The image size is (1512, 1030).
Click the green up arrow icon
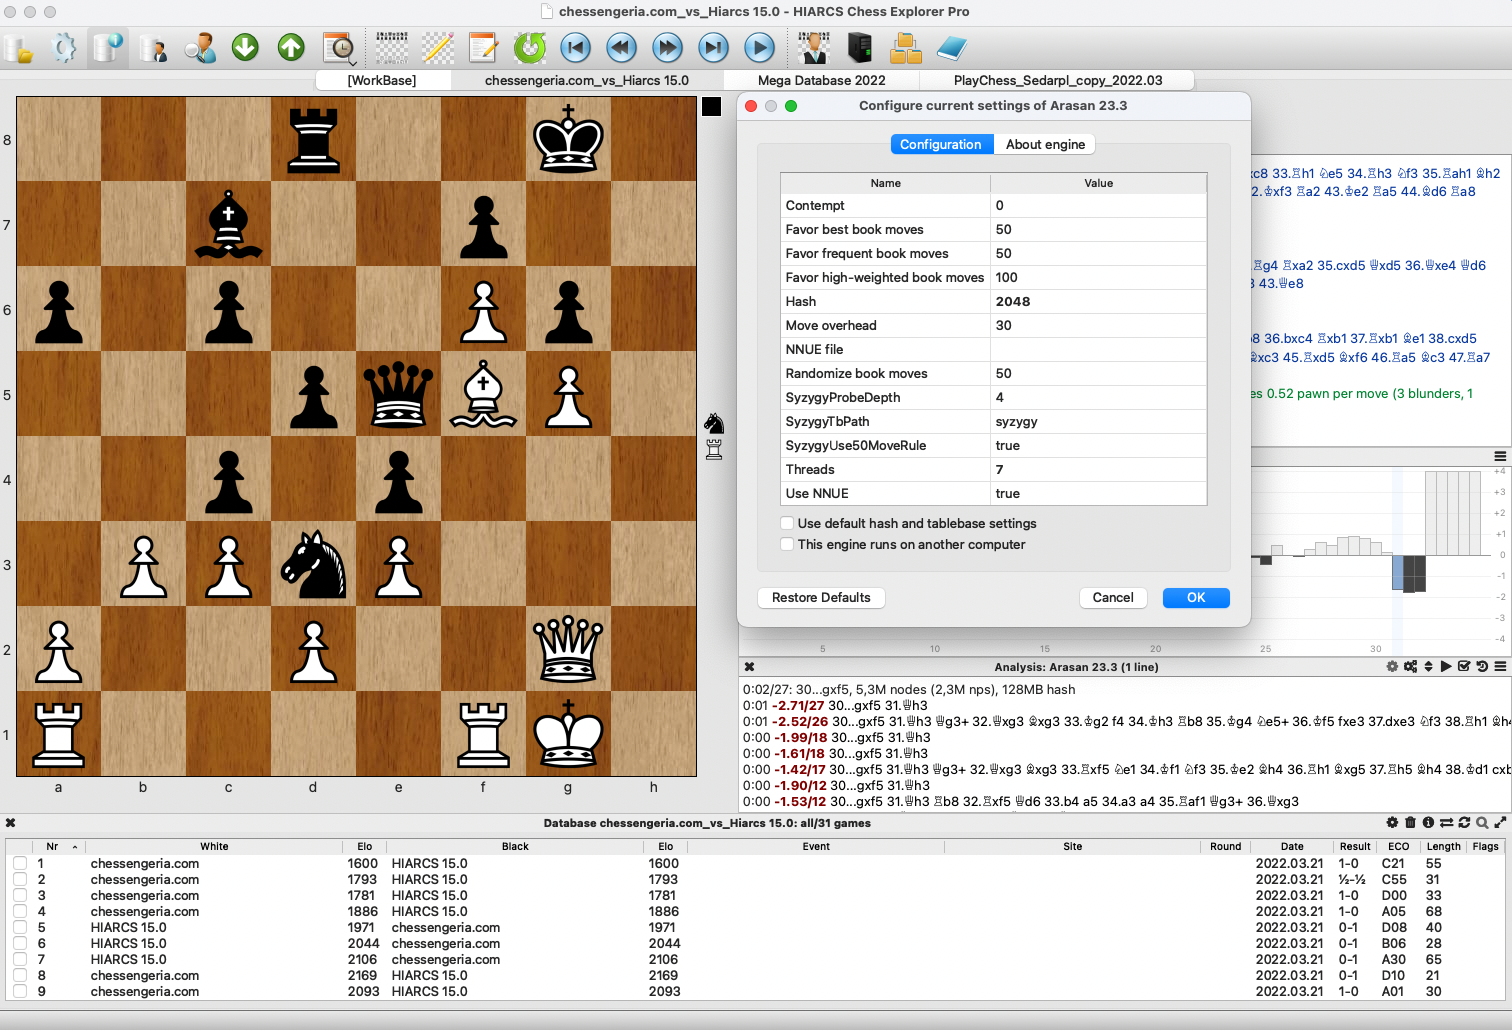pos(291,47)
